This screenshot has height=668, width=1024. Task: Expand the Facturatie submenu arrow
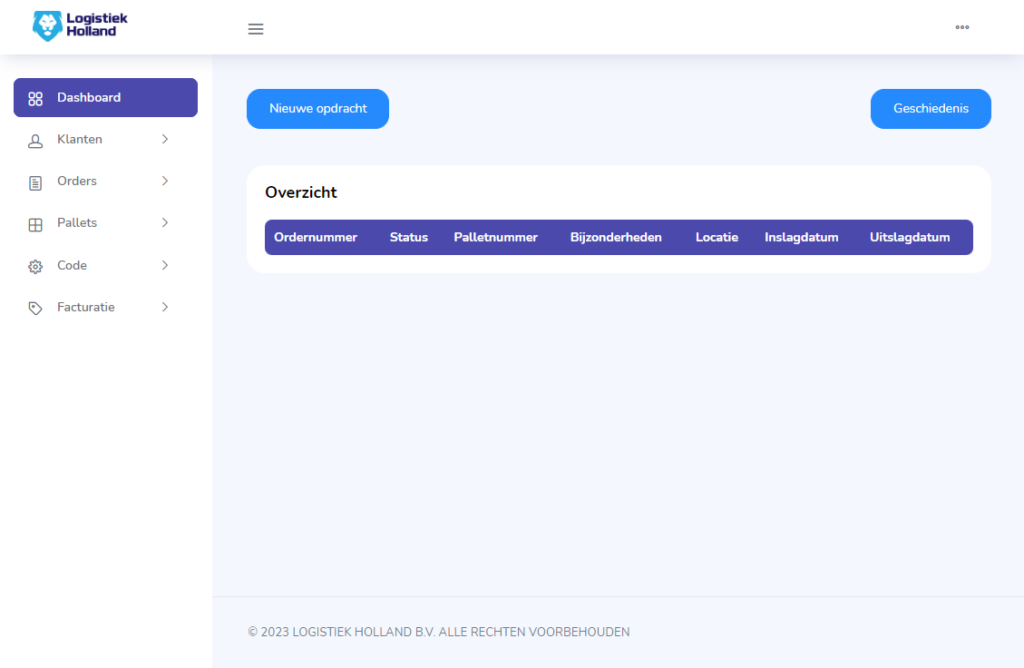(x=165, y=307)
